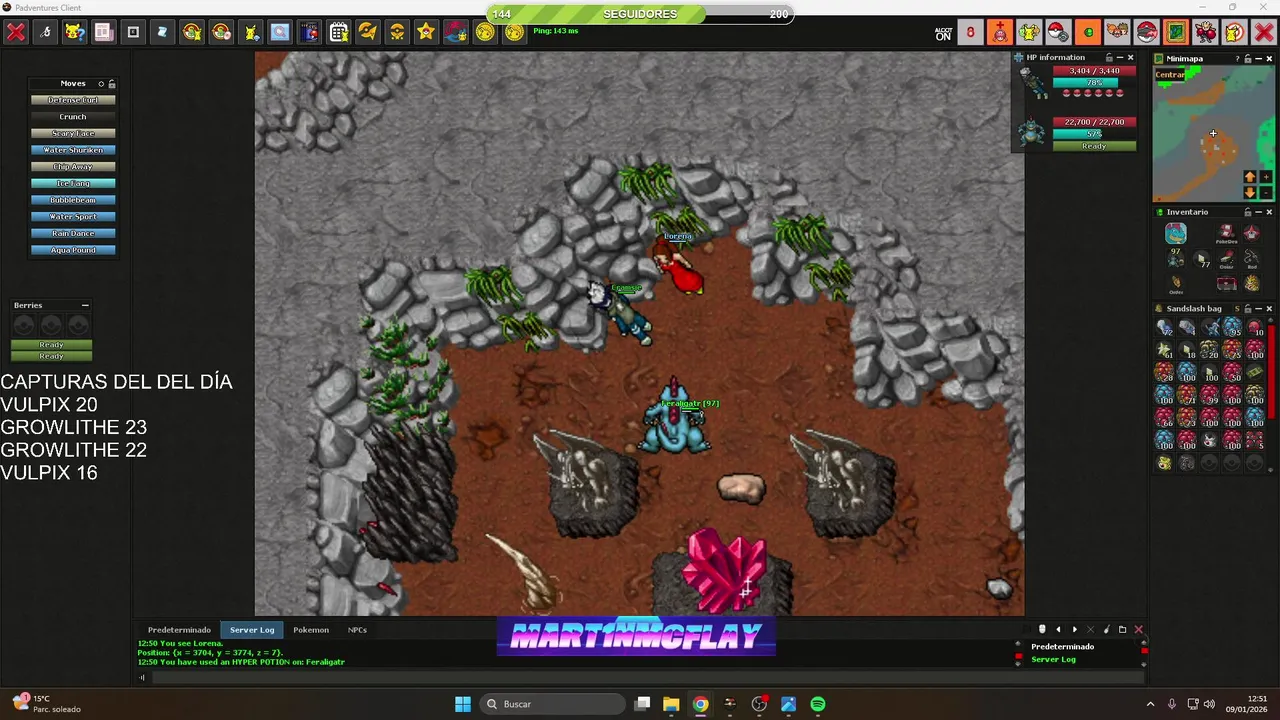Click the SEGUIDORES progress bar
This screenshot has height=720, width=1280.
(640, 14)
